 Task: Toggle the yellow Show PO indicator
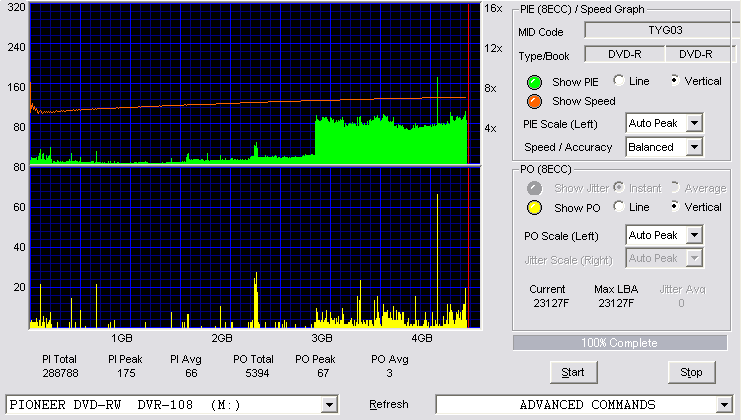tap(534, 208)
